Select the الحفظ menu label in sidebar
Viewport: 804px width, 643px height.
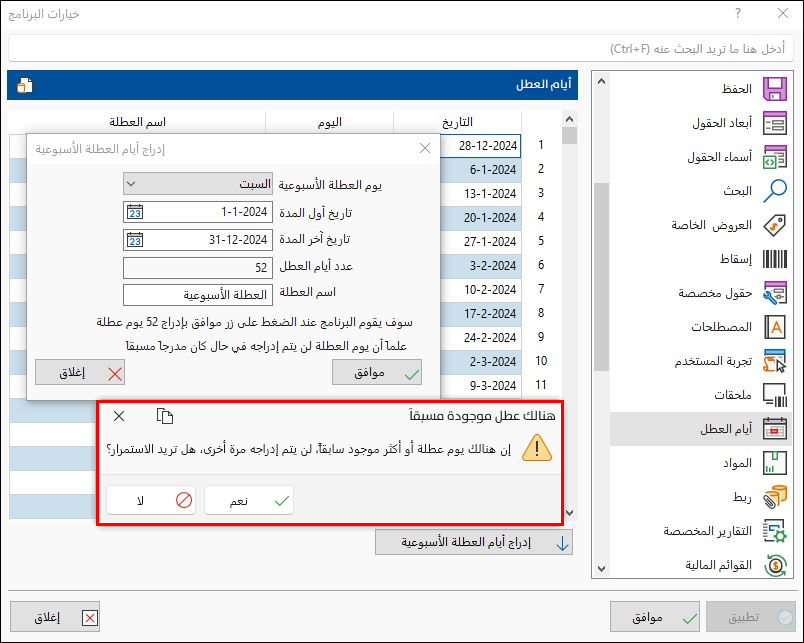pos(737,89)
